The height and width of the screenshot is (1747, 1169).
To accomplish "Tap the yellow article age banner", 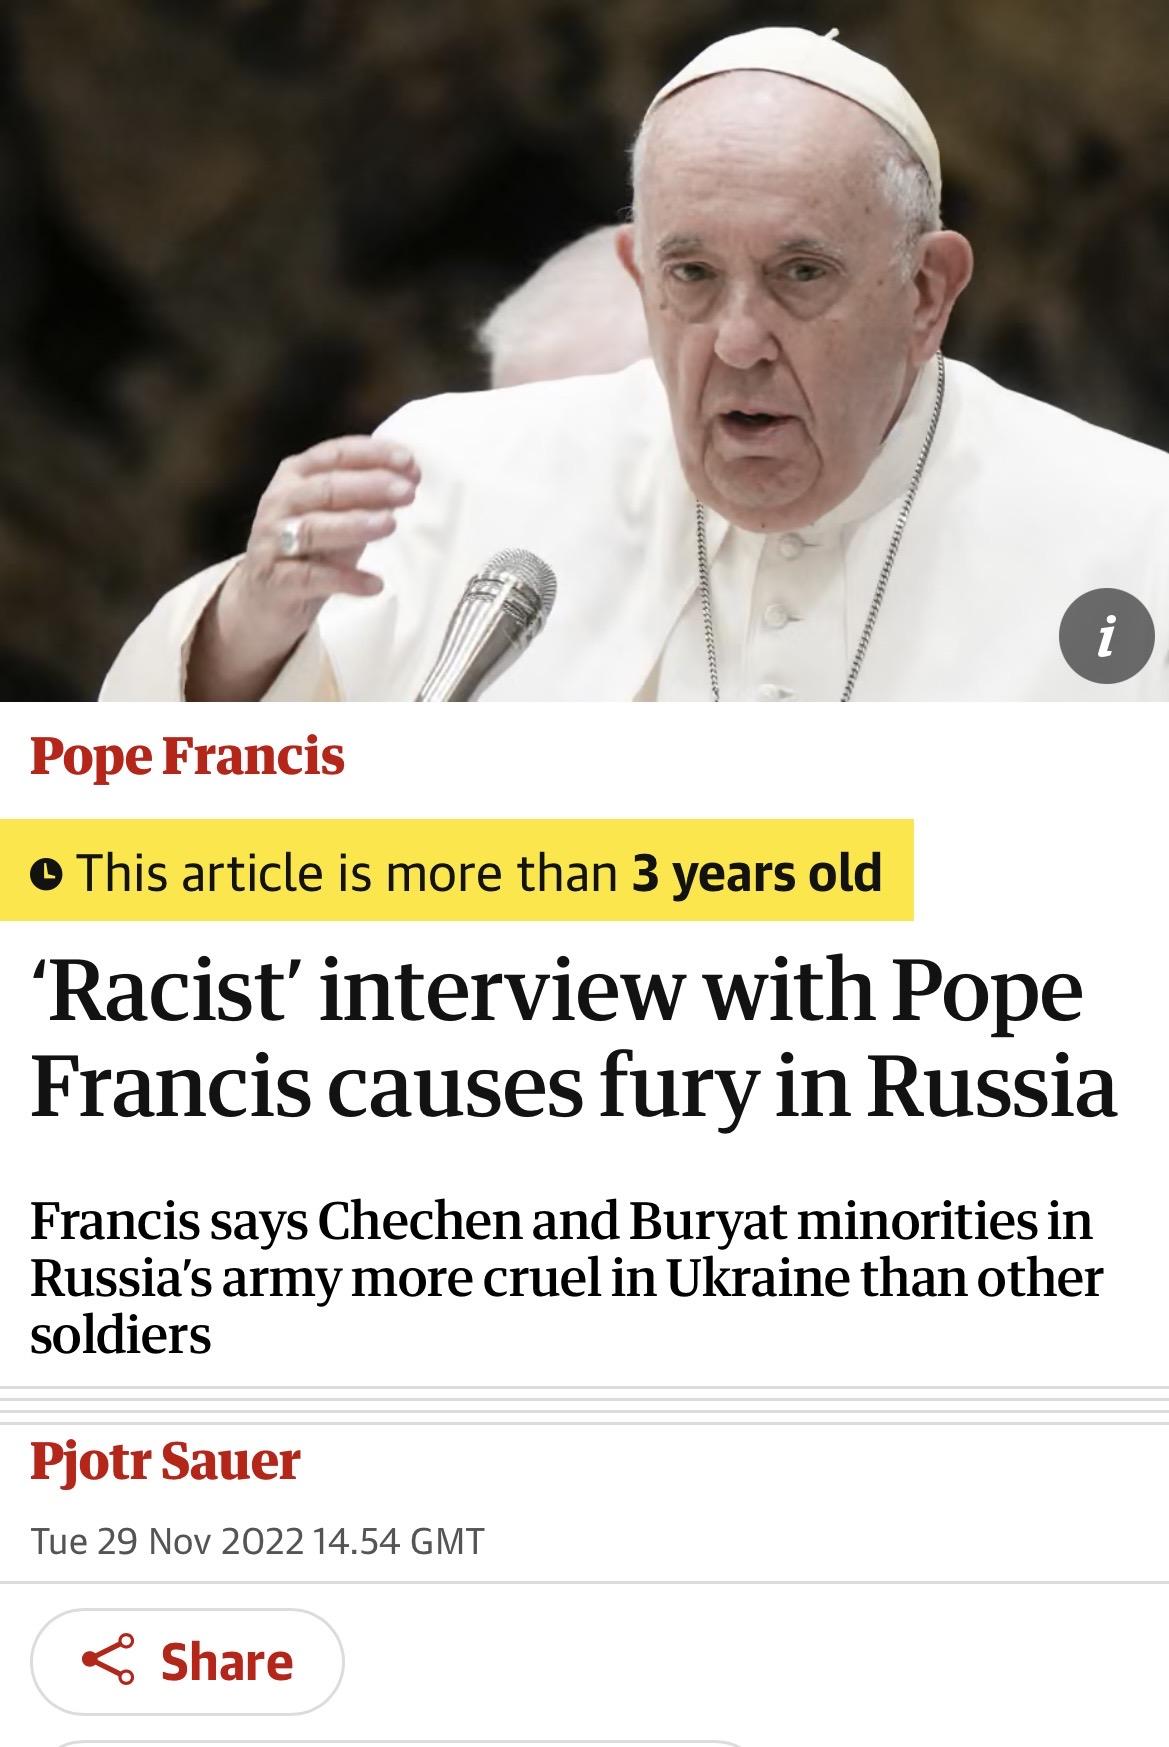I will click(457, 870).
